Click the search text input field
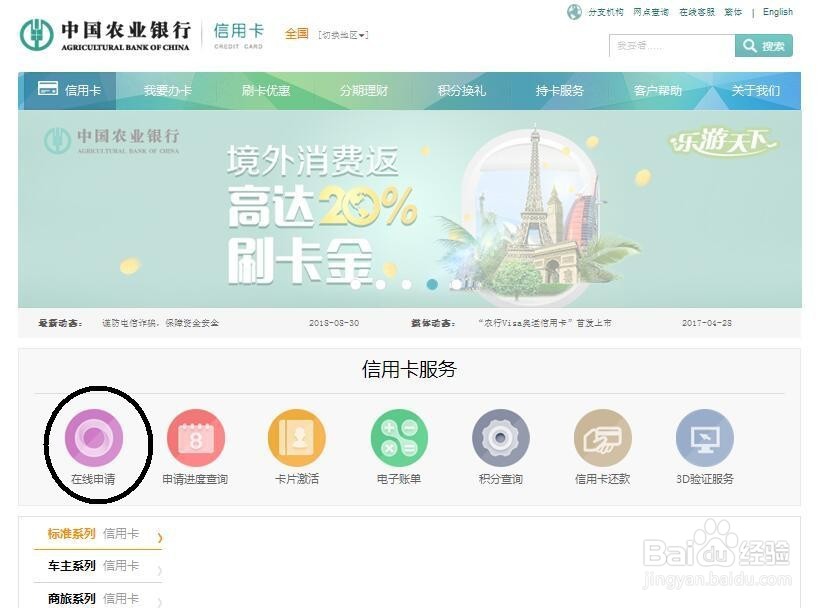The image size is (838, 608). point(672,46)
